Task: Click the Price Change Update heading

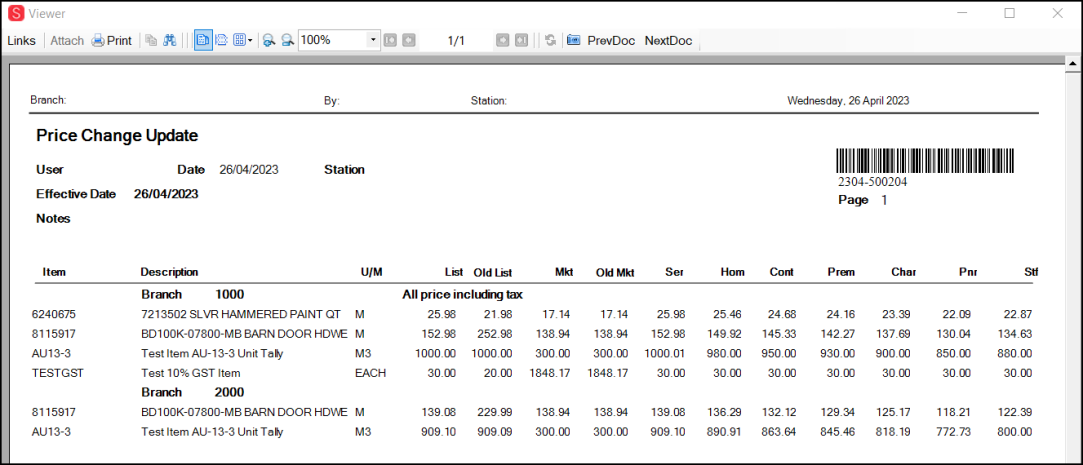Action: (x=117, y=136)
